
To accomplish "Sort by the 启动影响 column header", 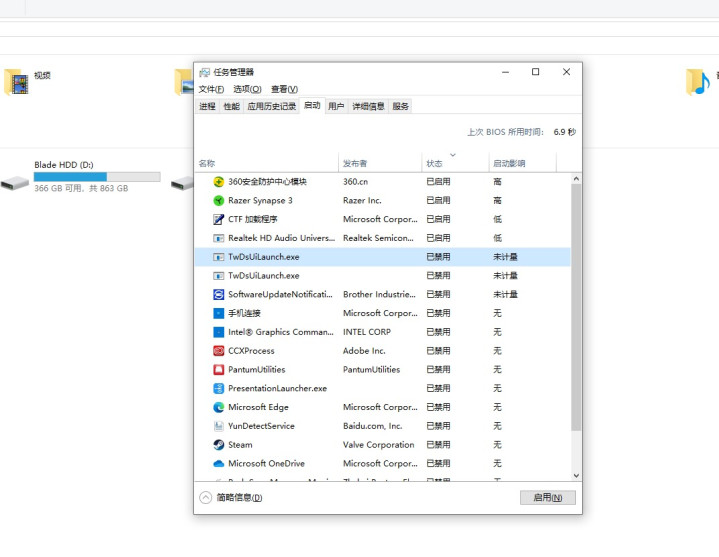I will click(523, 163).
